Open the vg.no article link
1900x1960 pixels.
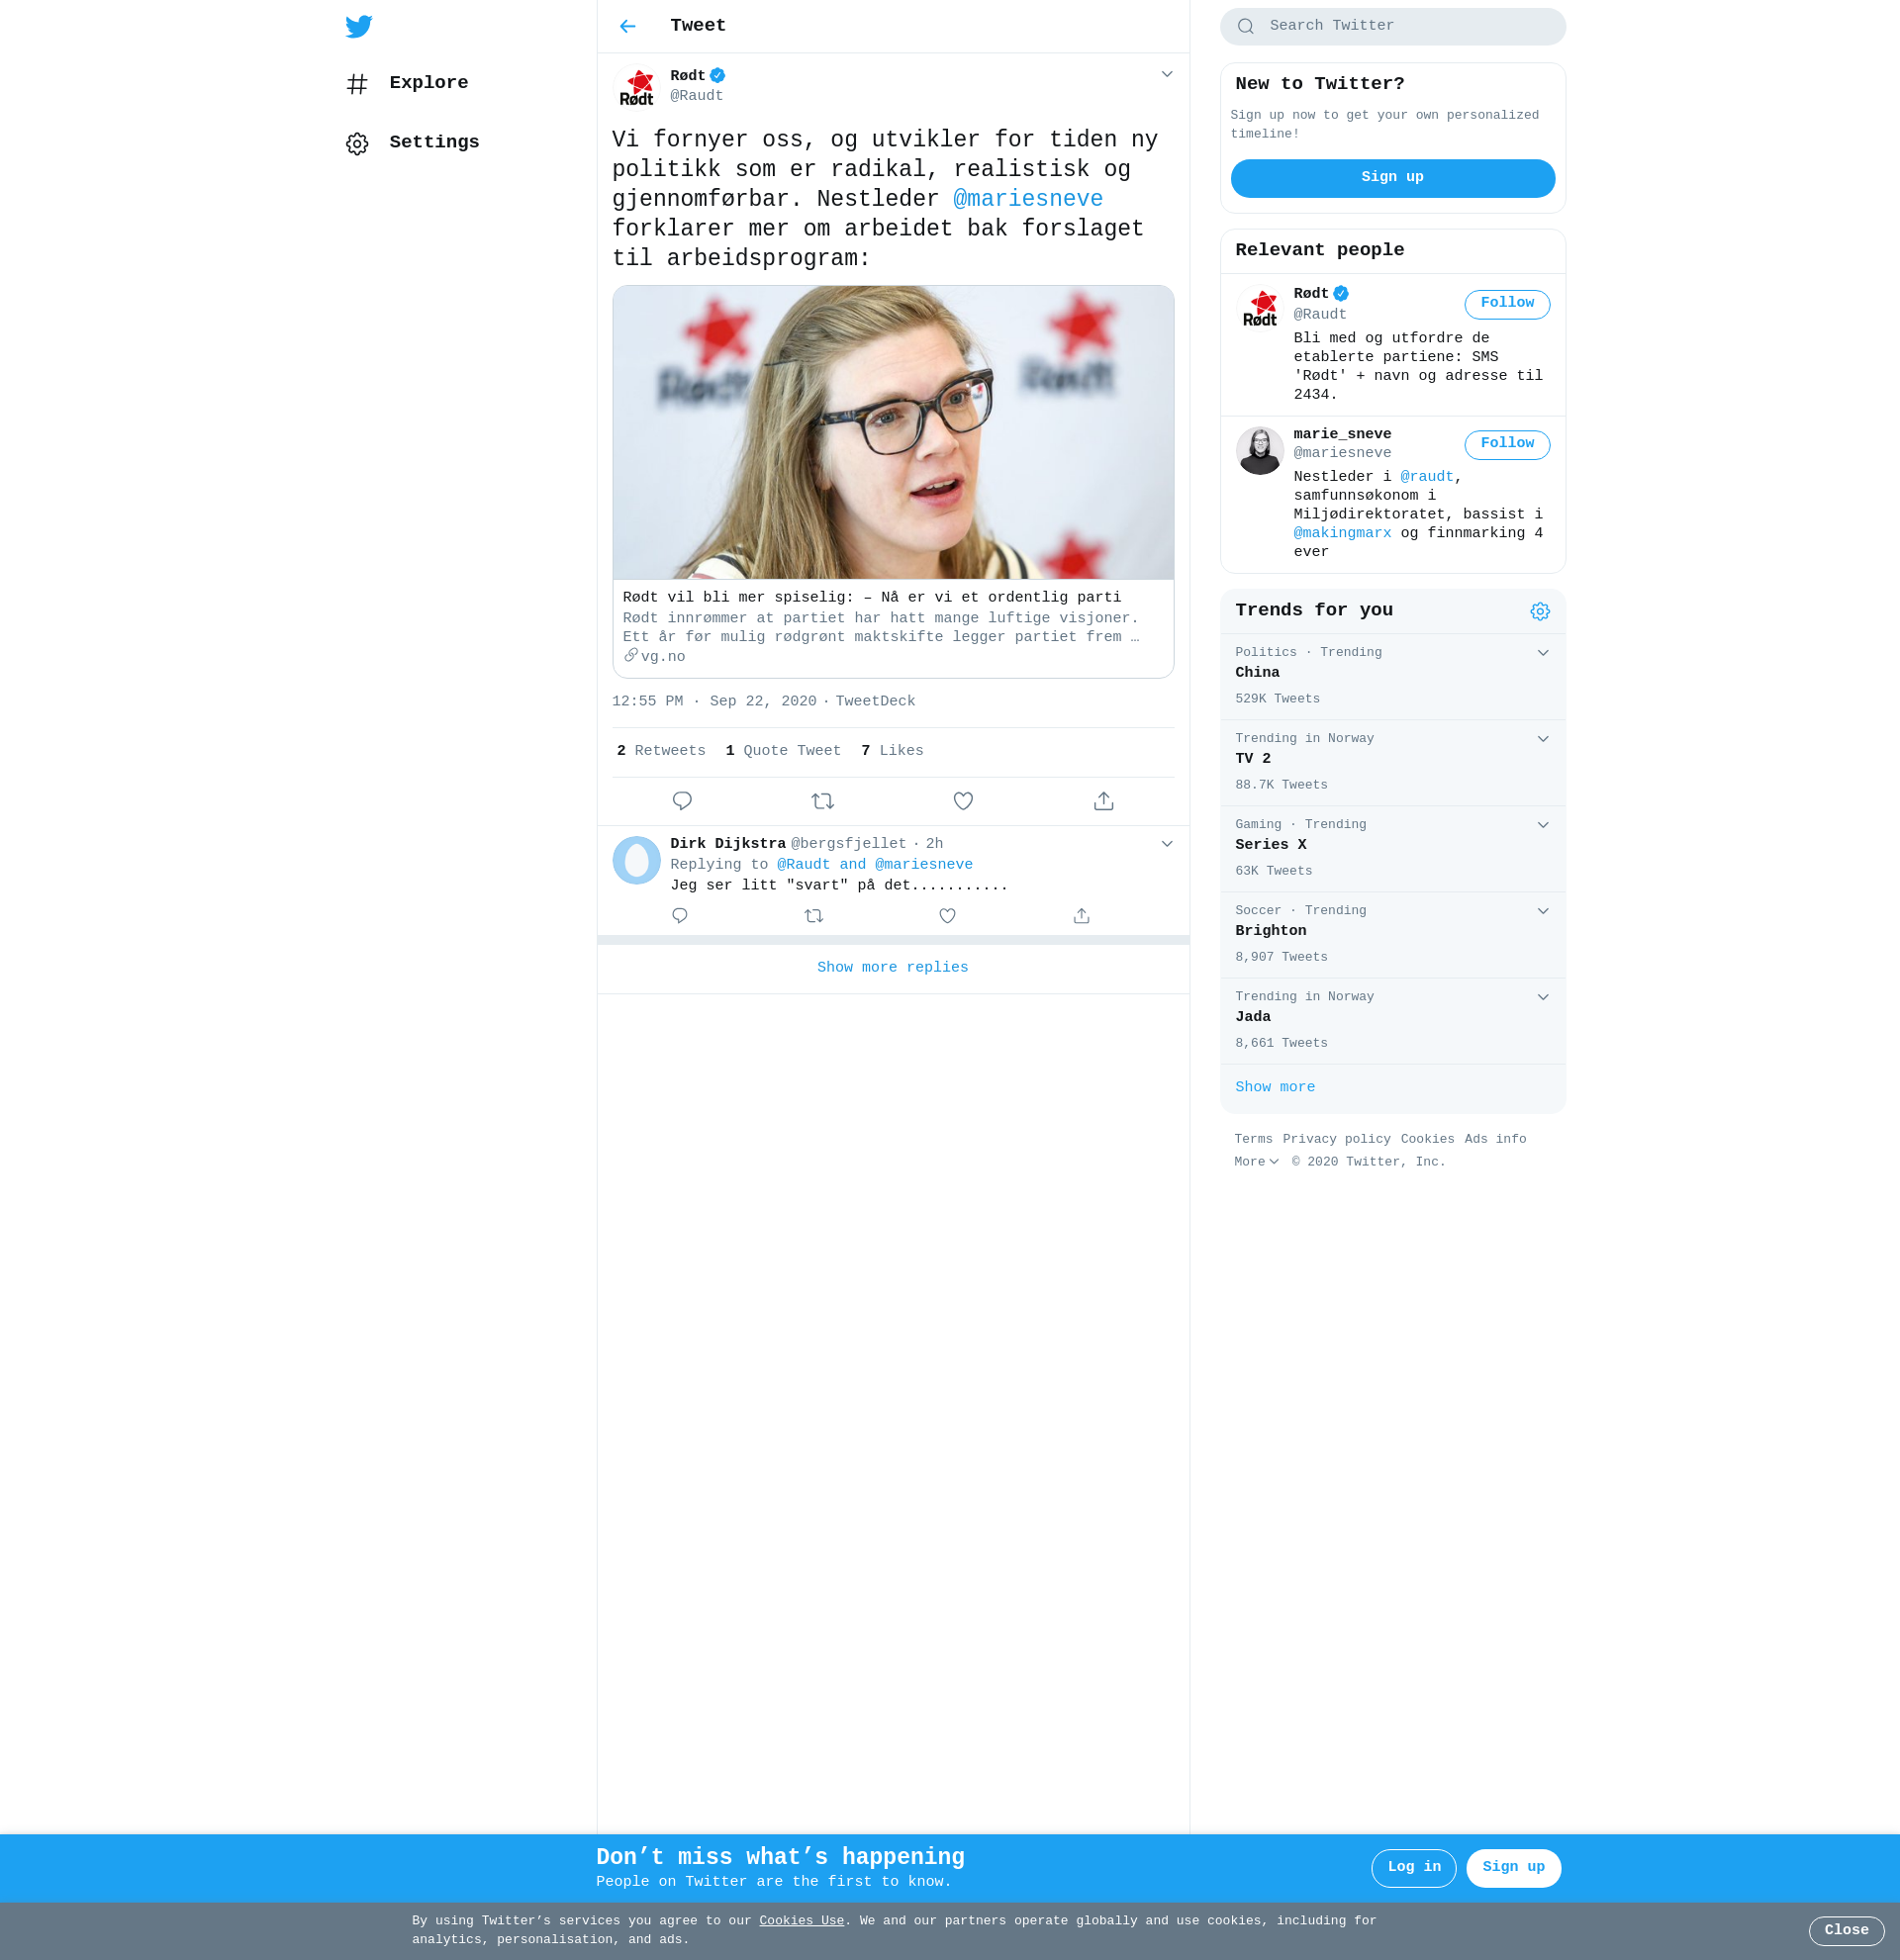(x=893, y=627)
